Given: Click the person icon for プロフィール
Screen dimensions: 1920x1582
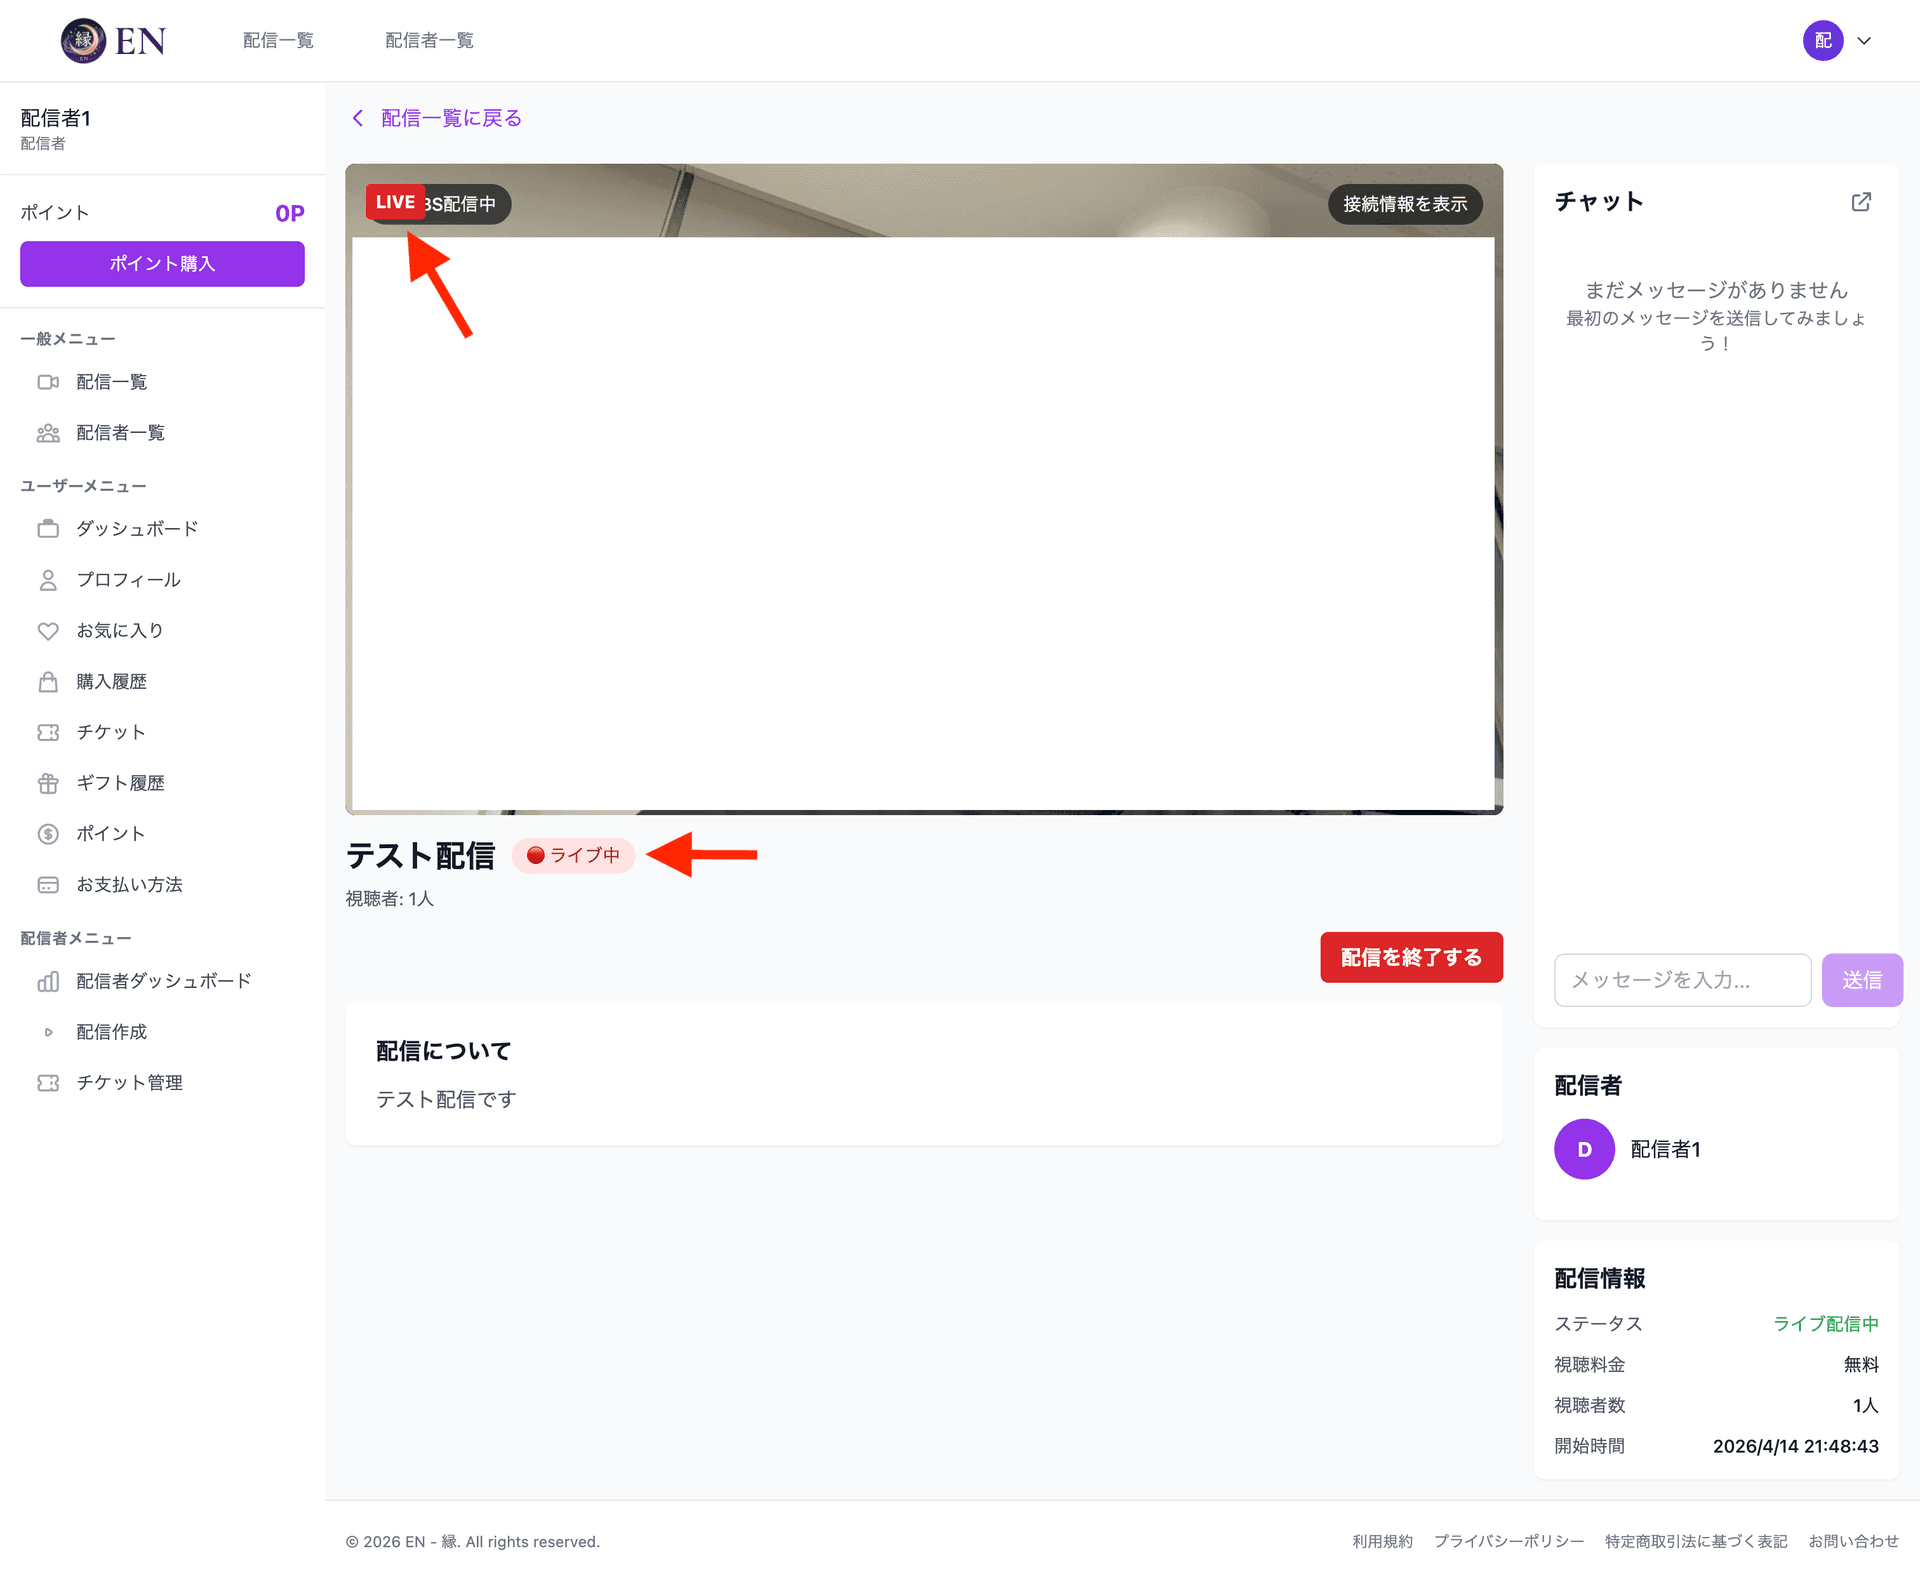Looking at the screenshot, I should [48, 580].
